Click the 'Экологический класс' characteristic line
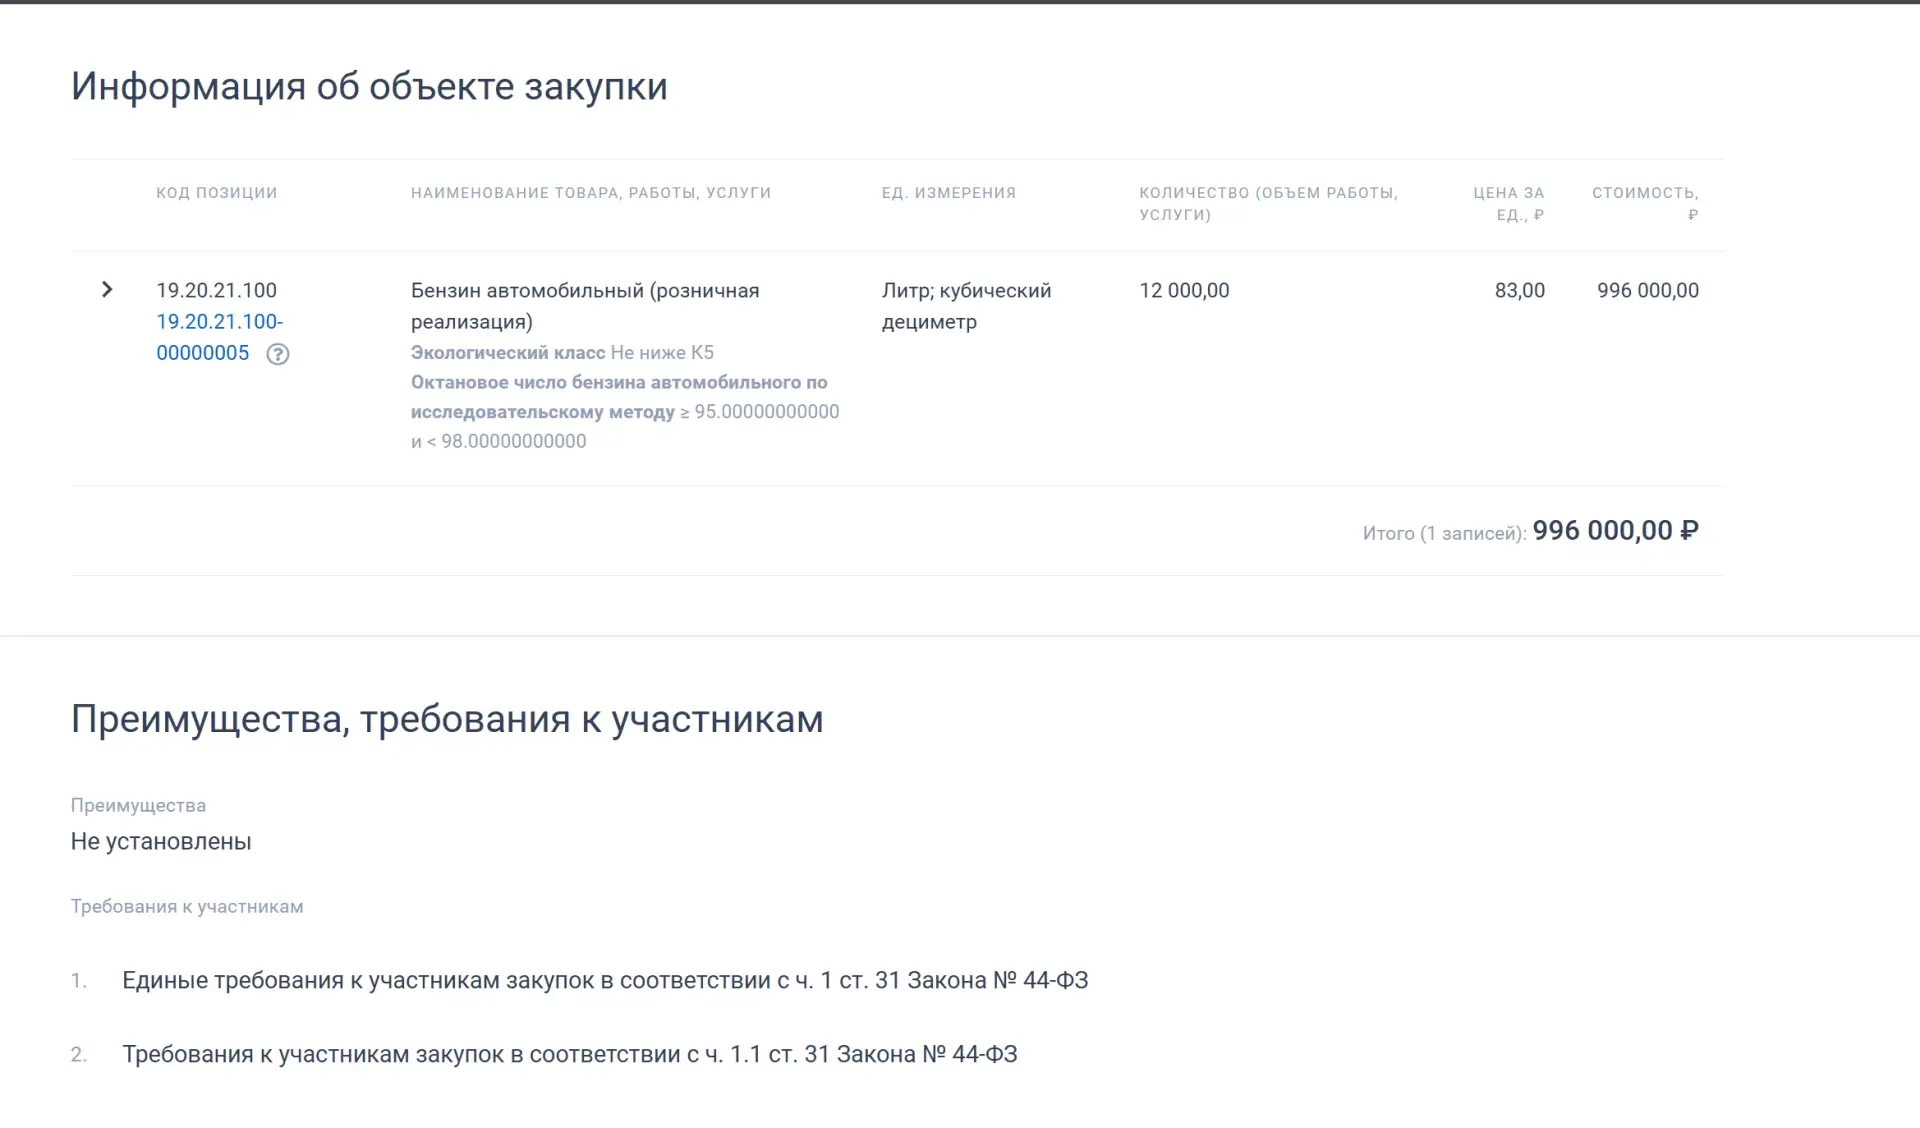This screenshot has width=1920, height=1128. (562, 353)
